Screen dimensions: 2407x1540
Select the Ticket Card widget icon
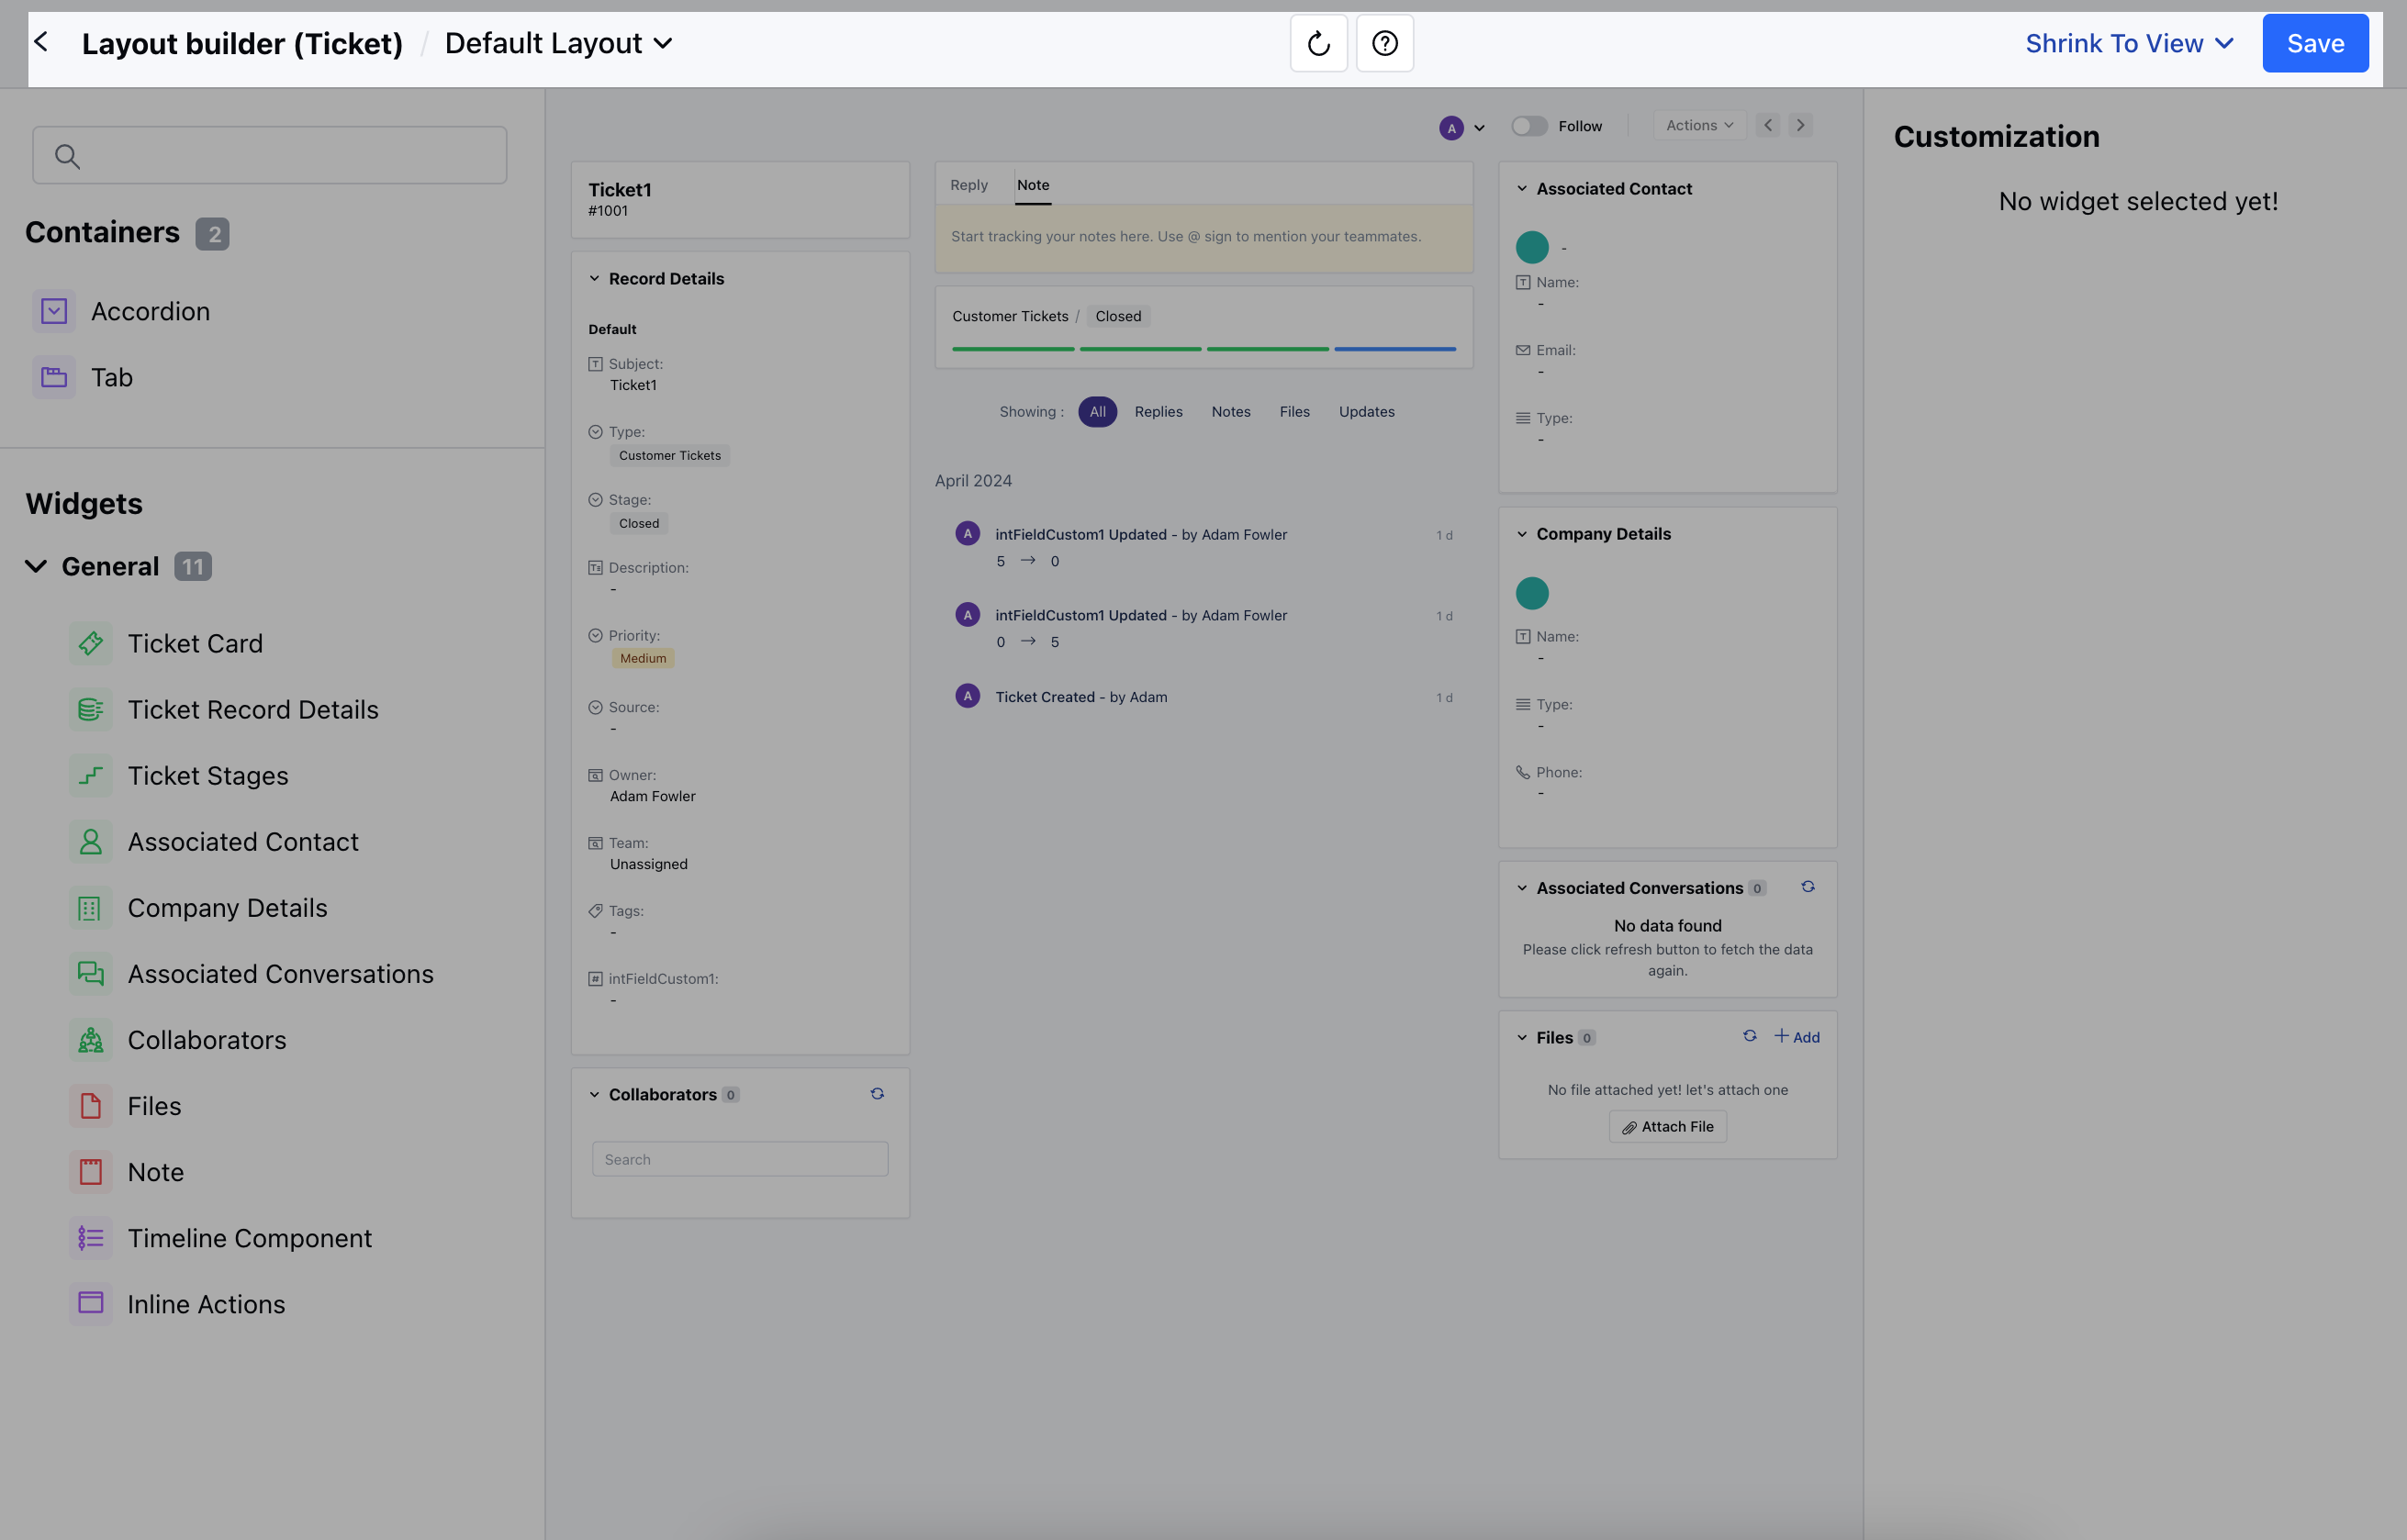pyautogui.click(x=90, y=643)
